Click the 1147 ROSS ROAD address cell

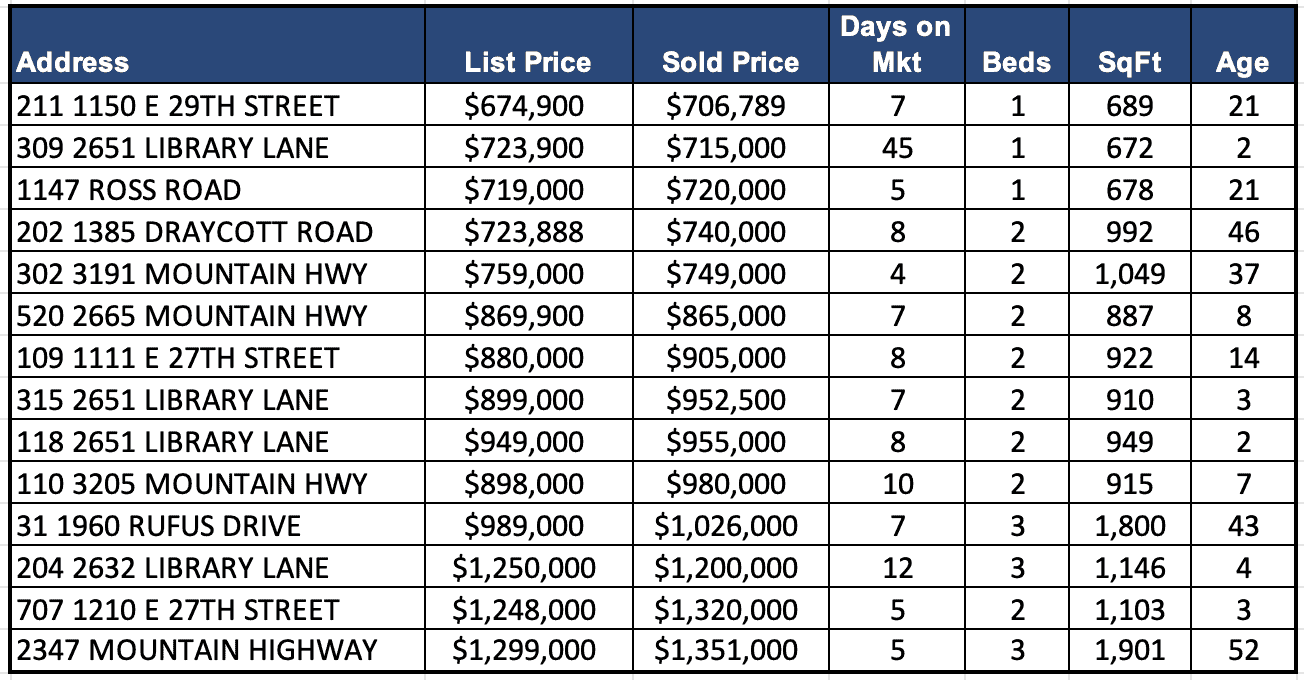129,190
